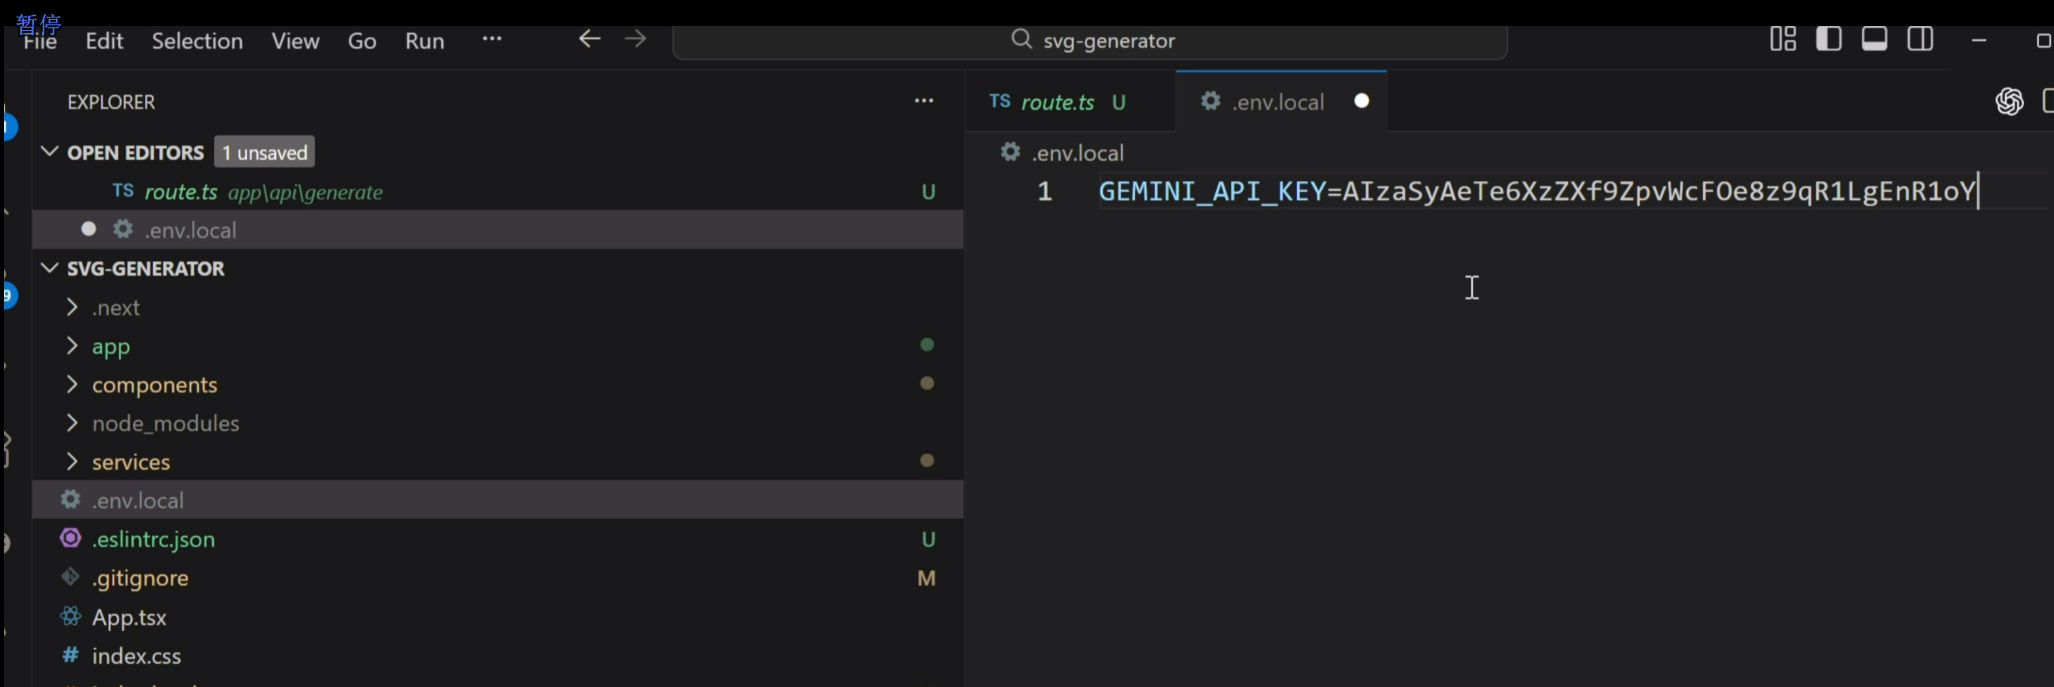This screenshot has width=2054, height=687.
Task: Open index.css file
Action: 498,656
